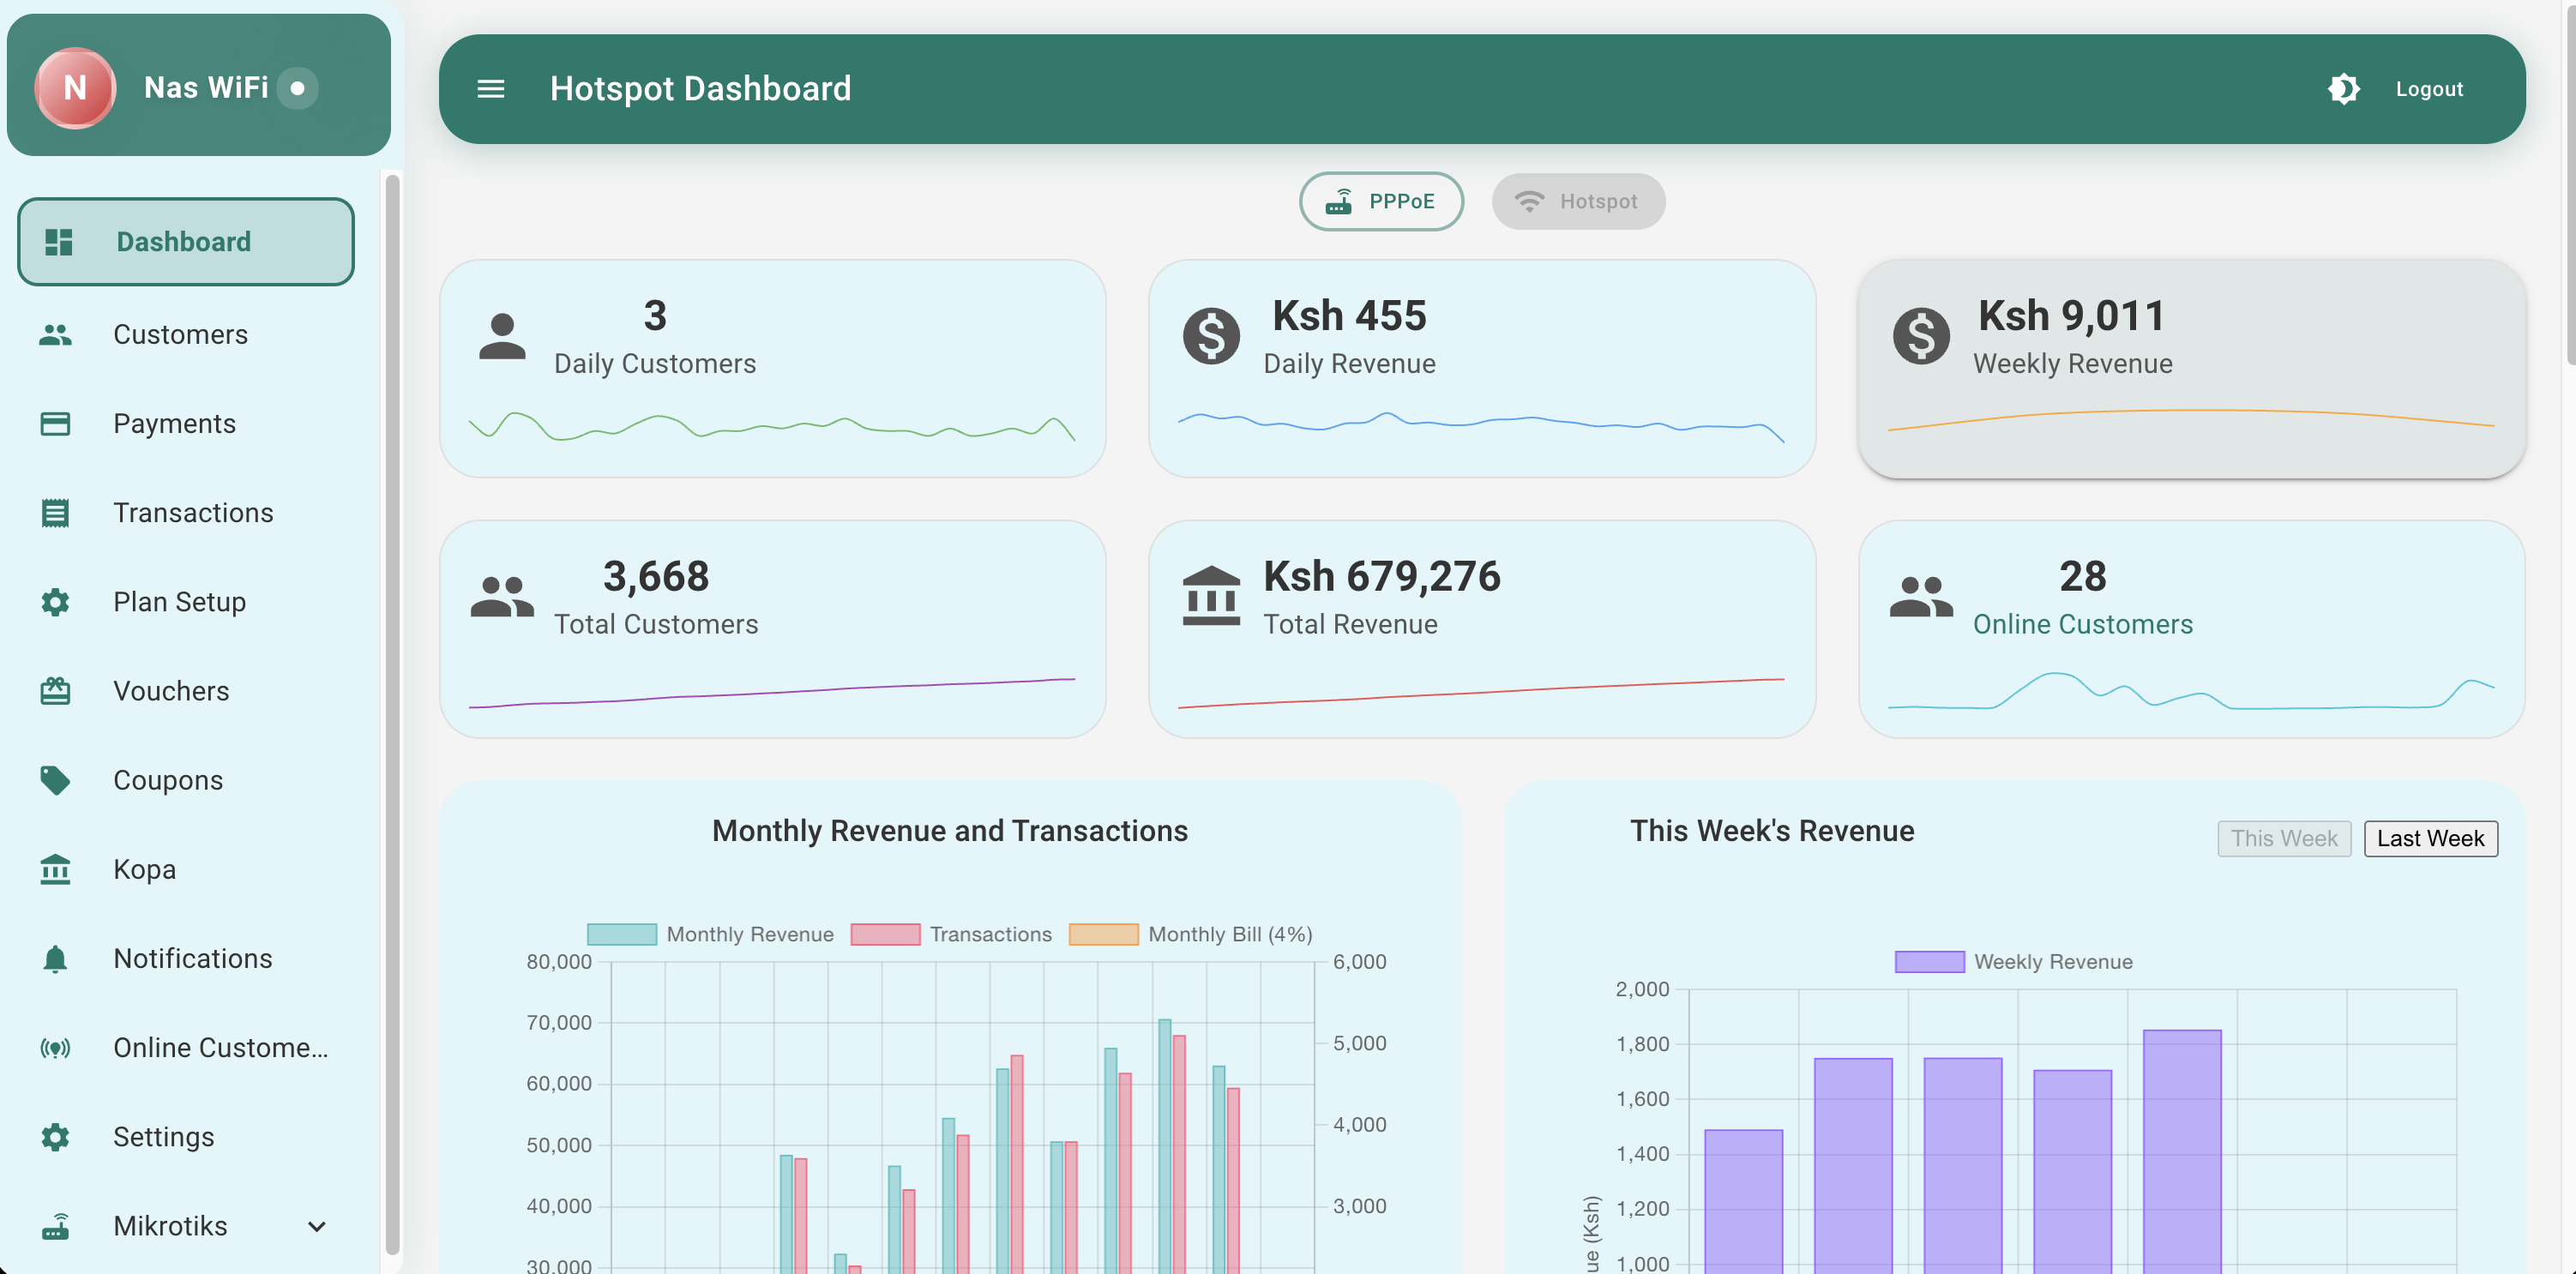
Task: Click the Nas WiFi avatar badge
Action: 75,88
